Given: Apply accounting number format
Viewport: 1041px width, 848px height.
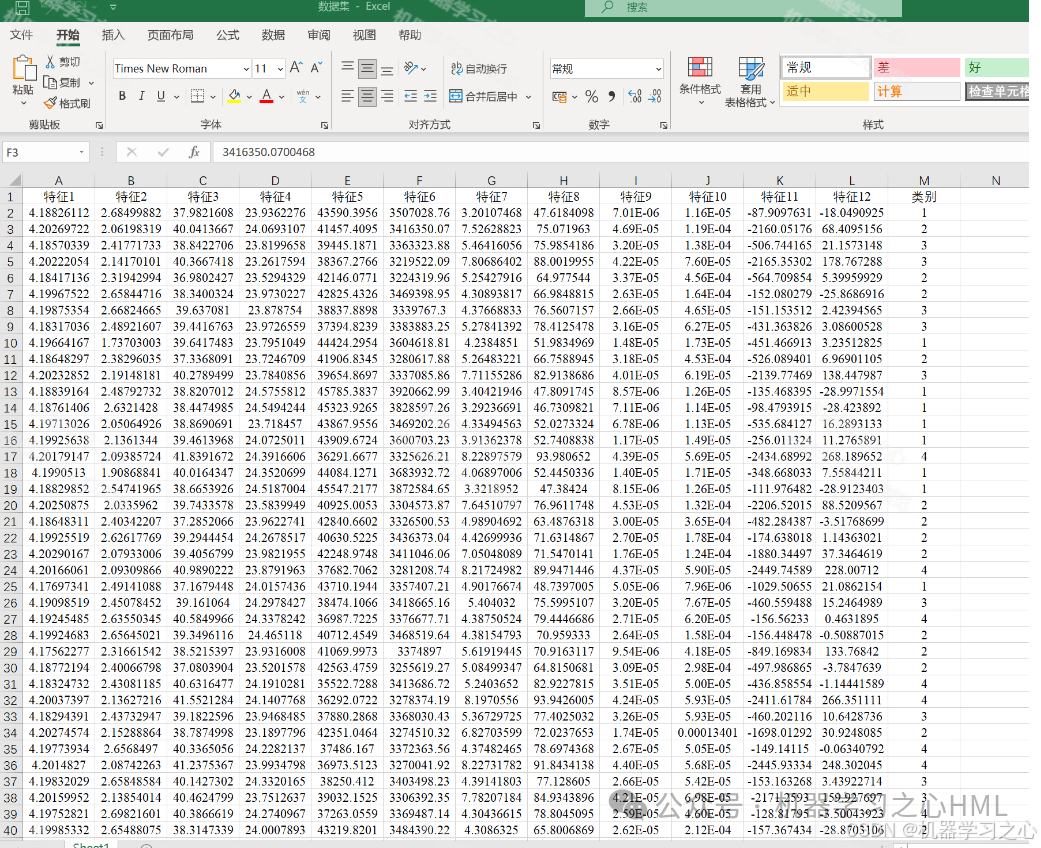Looking at the screenshot, I should pos(560,97).
